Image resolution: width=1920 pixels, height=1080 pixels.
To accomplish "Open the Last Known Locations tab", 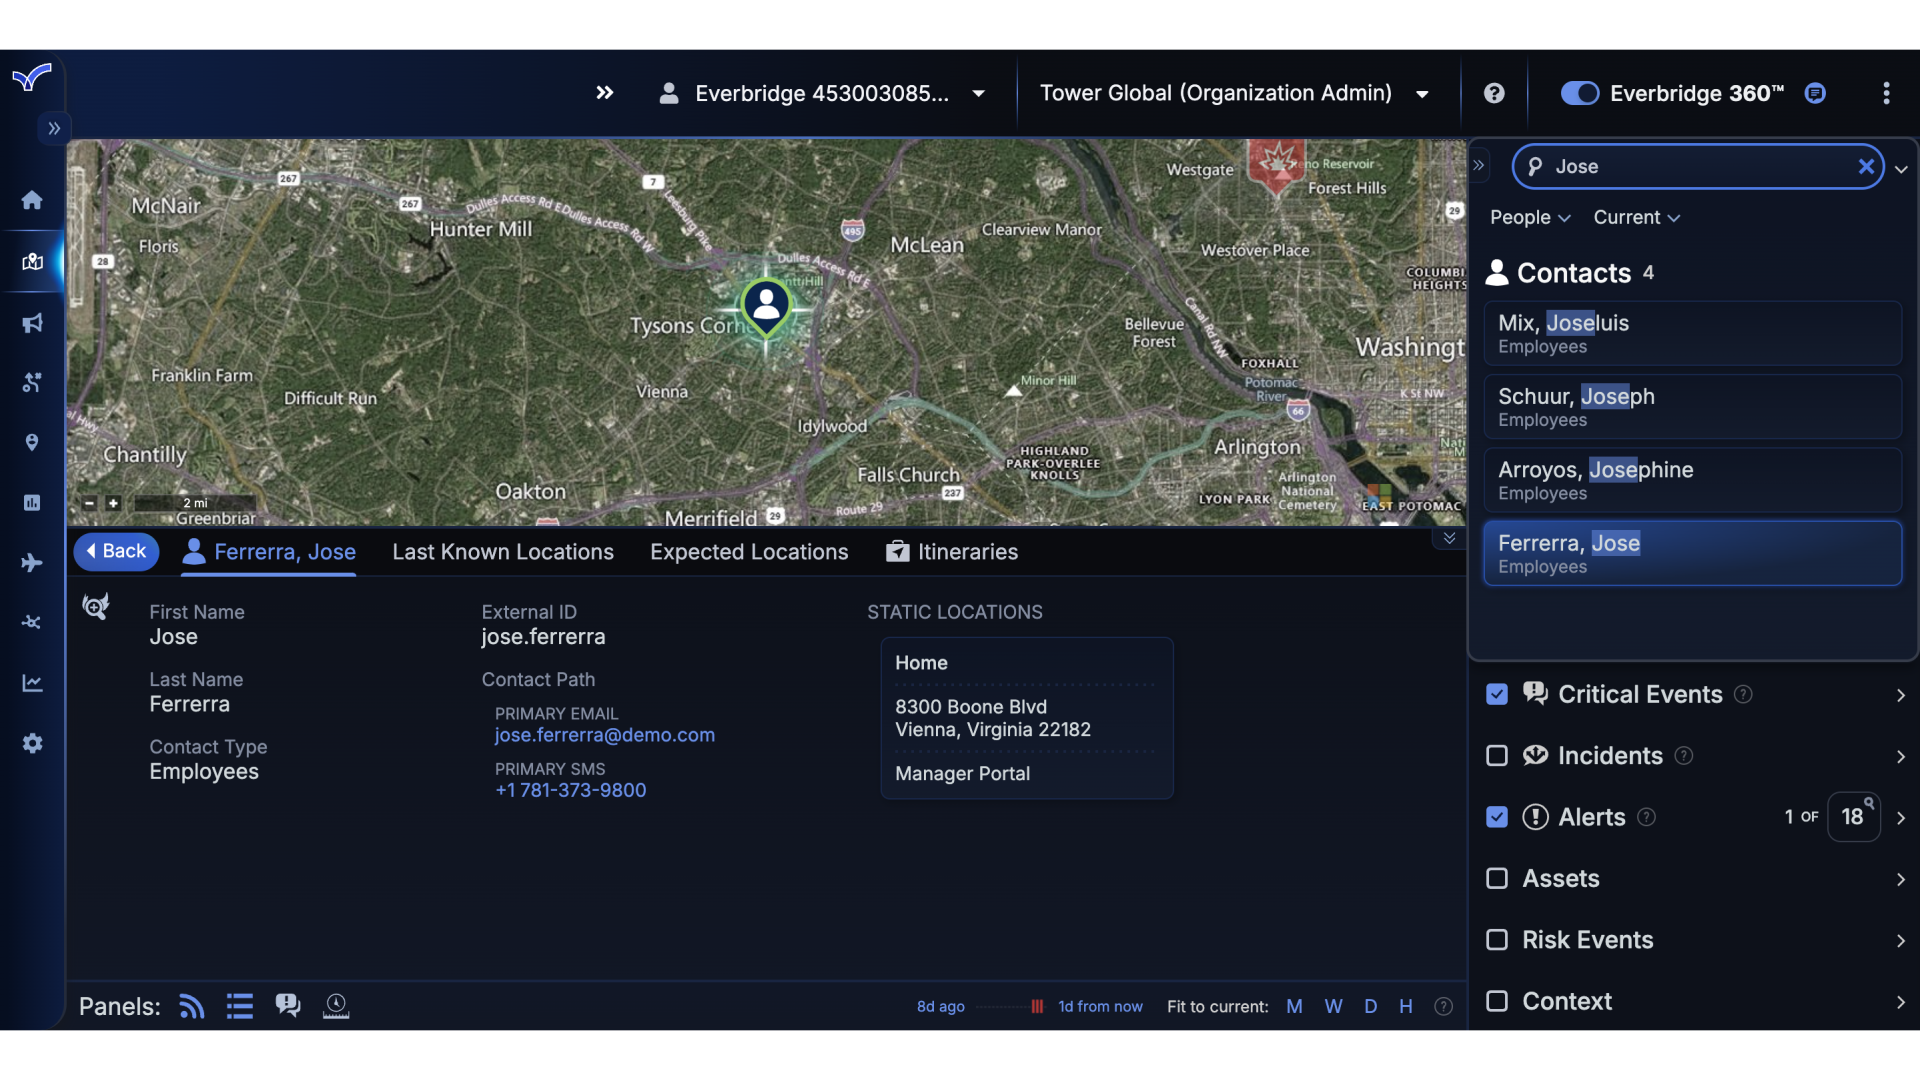I will (x=503, y=551).
